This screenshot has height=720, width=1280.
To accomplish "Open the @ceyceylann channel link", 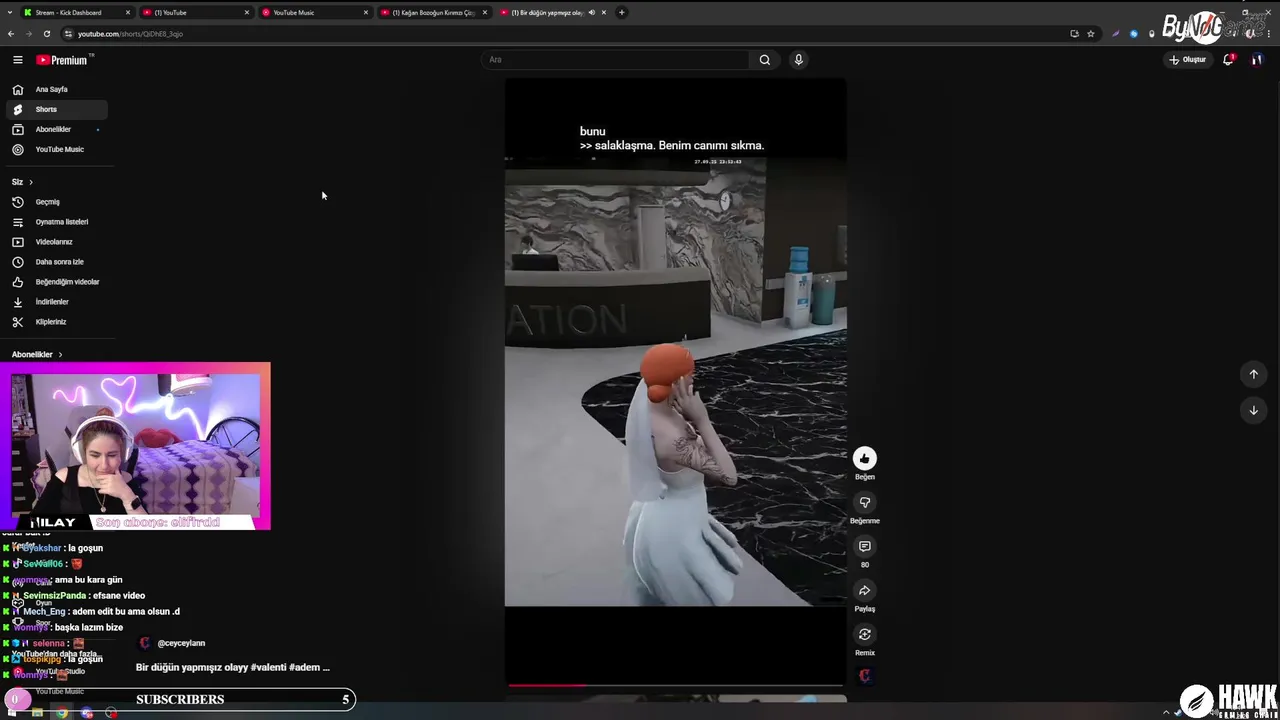I will point(181,643).
